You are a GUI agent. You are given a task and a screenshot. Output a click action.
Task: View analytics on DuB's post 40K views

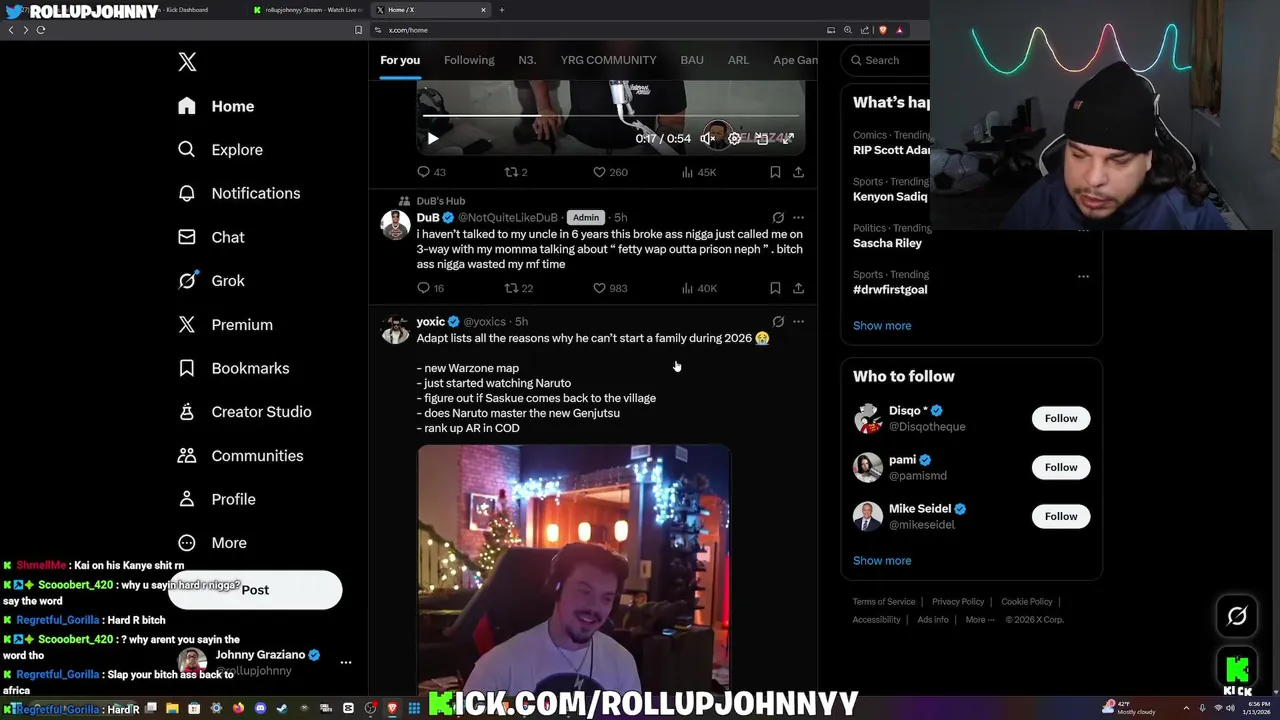pos(699,288)
